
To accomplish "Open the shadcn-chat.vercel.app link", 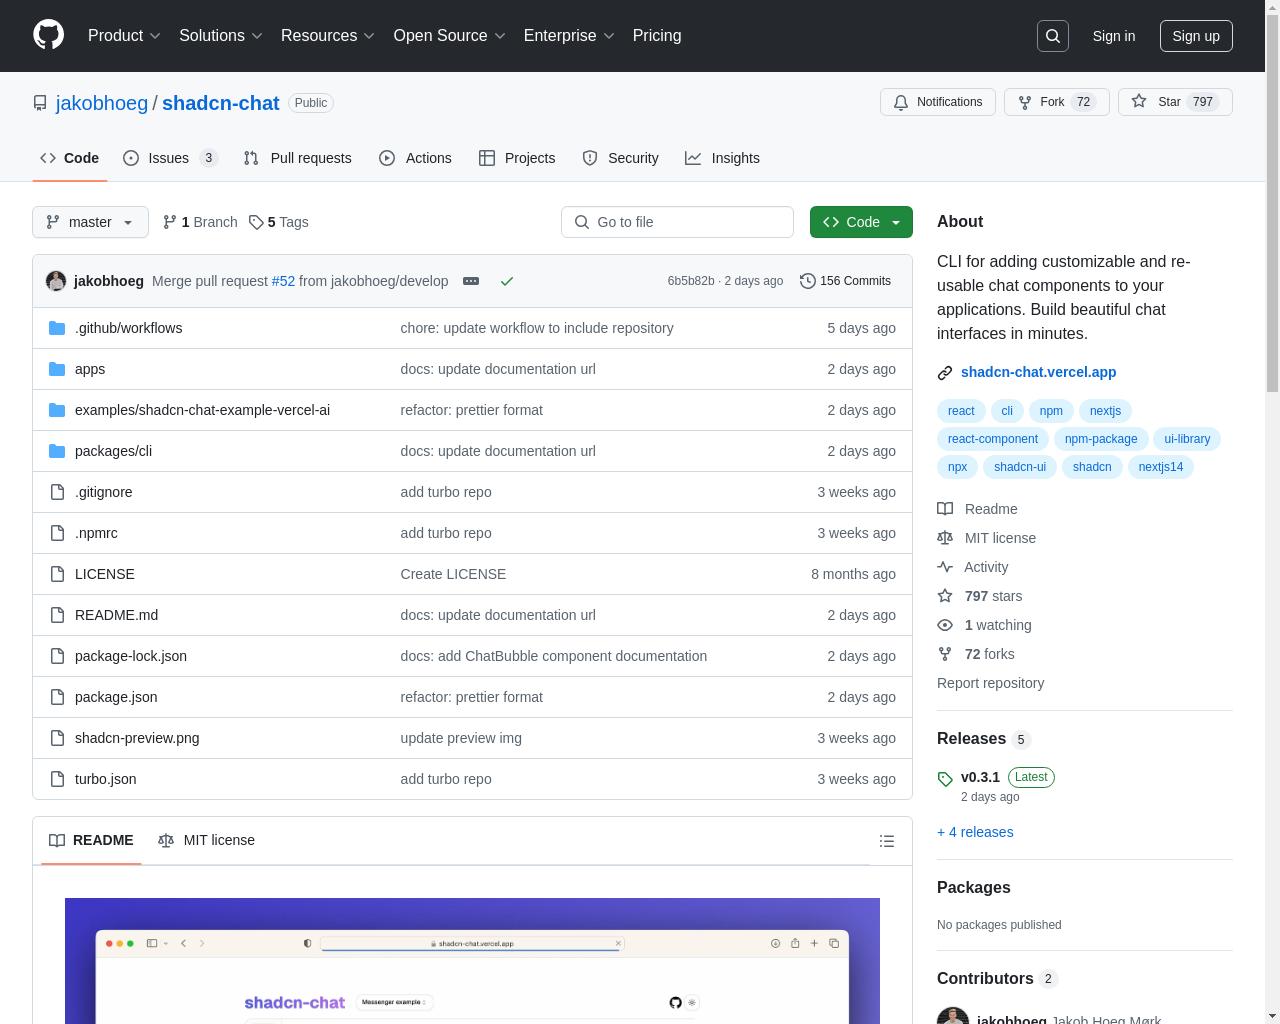I will point(1038,372).
